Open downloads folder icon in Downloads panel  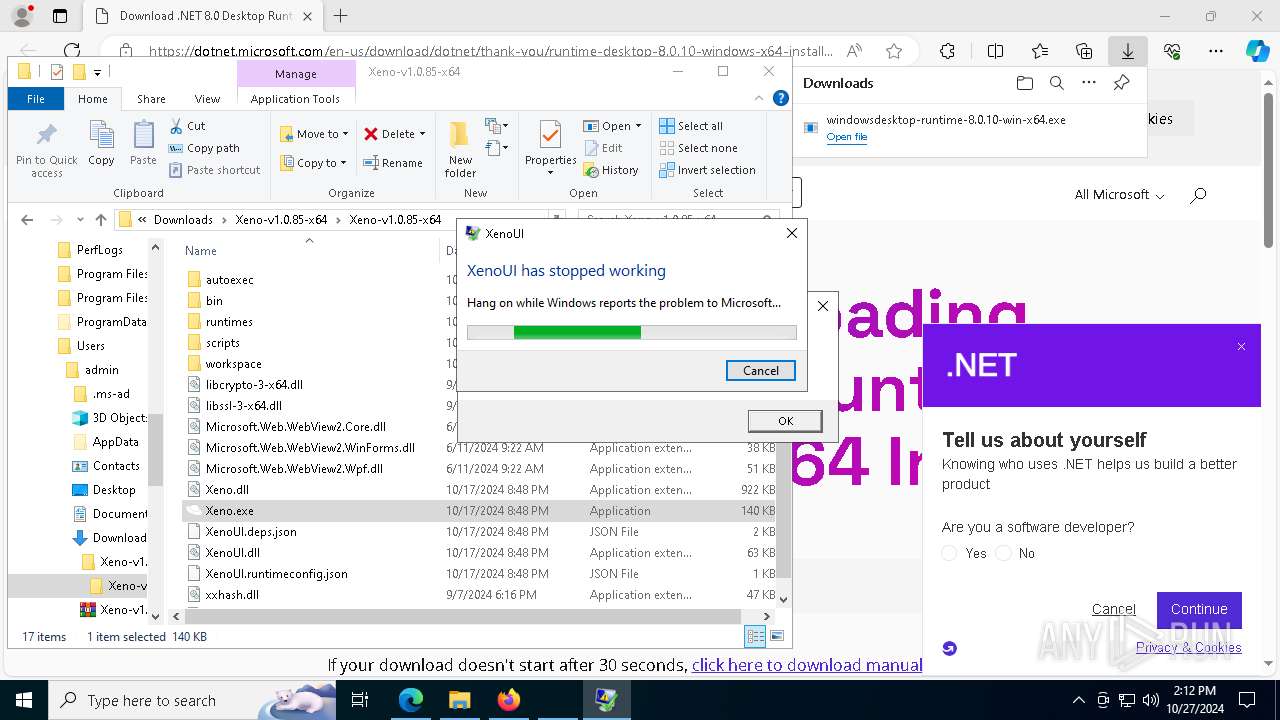click(1024, 83)
